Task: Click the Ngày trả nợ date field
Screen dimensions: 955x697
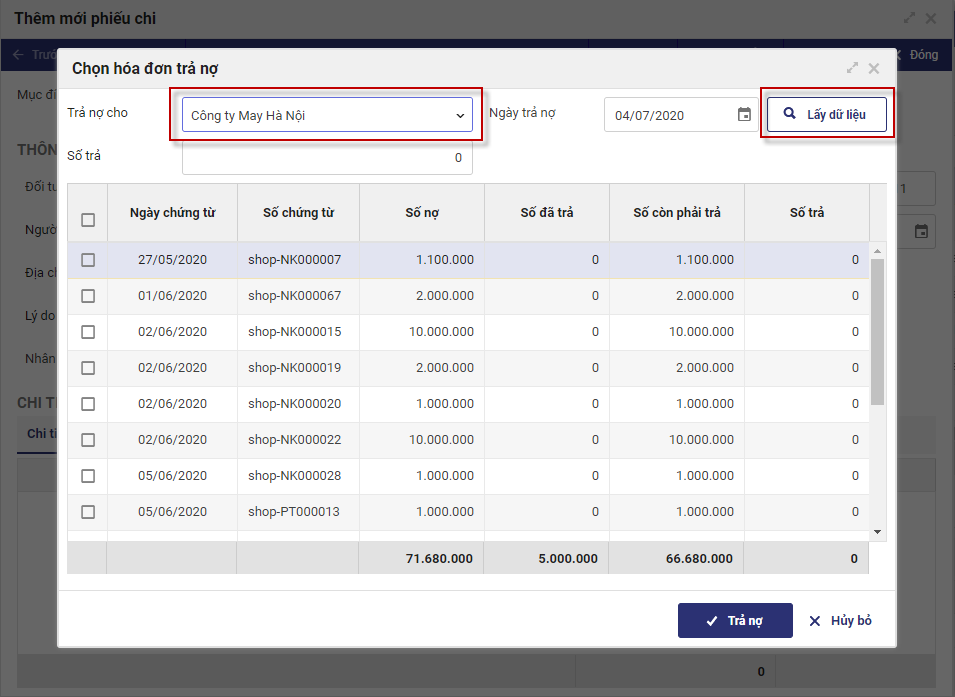Action: [x=672, y=115]
